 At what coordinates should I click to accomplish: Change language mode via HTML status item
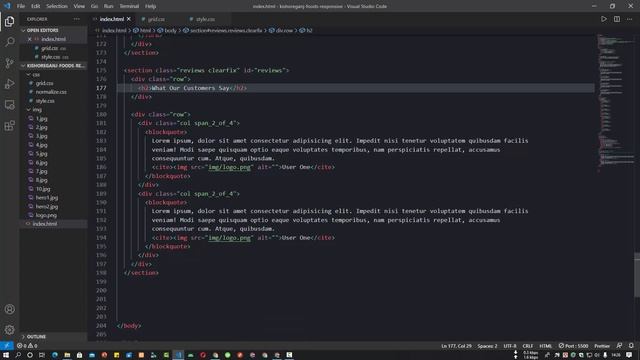point(545,346)
